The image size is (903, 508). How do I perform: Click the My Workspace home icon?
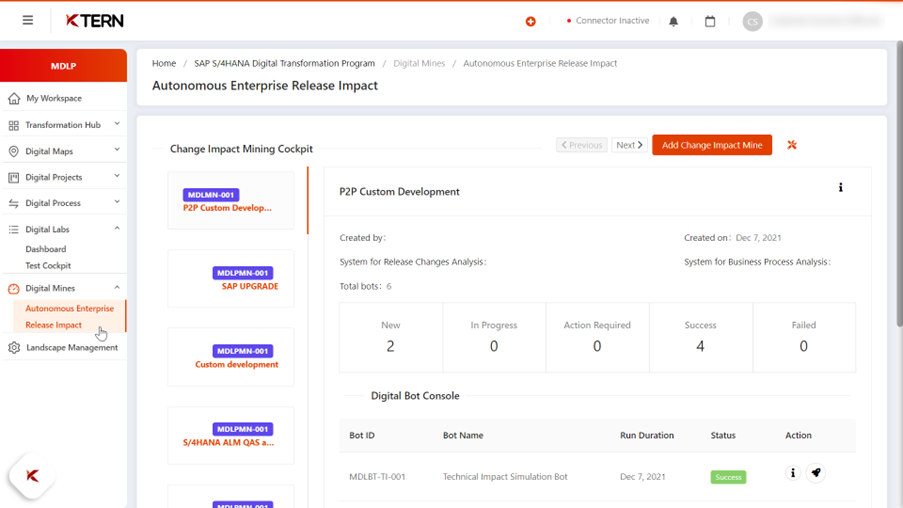[14, 98]
